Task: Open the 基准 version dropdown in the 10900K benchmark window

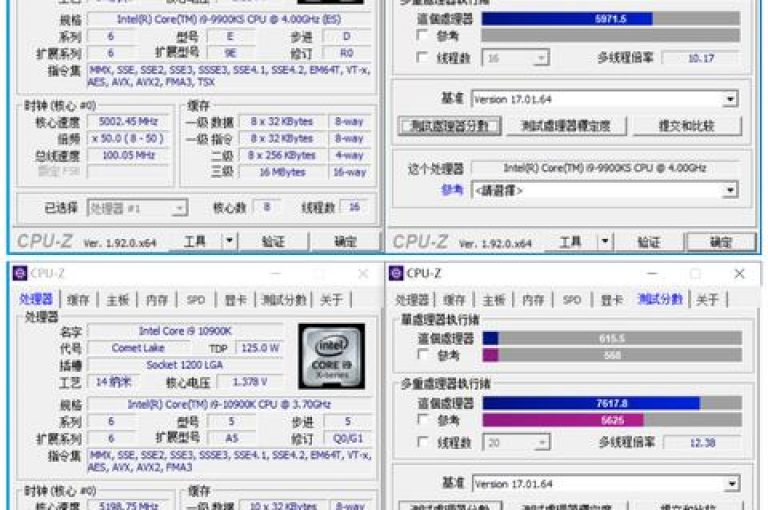Action: [606, 484]
